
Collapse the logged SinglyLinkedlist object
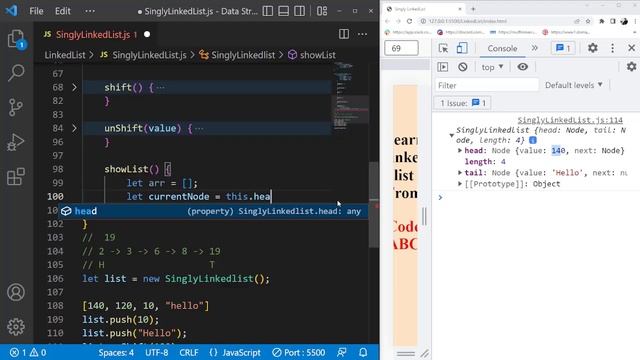[x=451, y=136]
